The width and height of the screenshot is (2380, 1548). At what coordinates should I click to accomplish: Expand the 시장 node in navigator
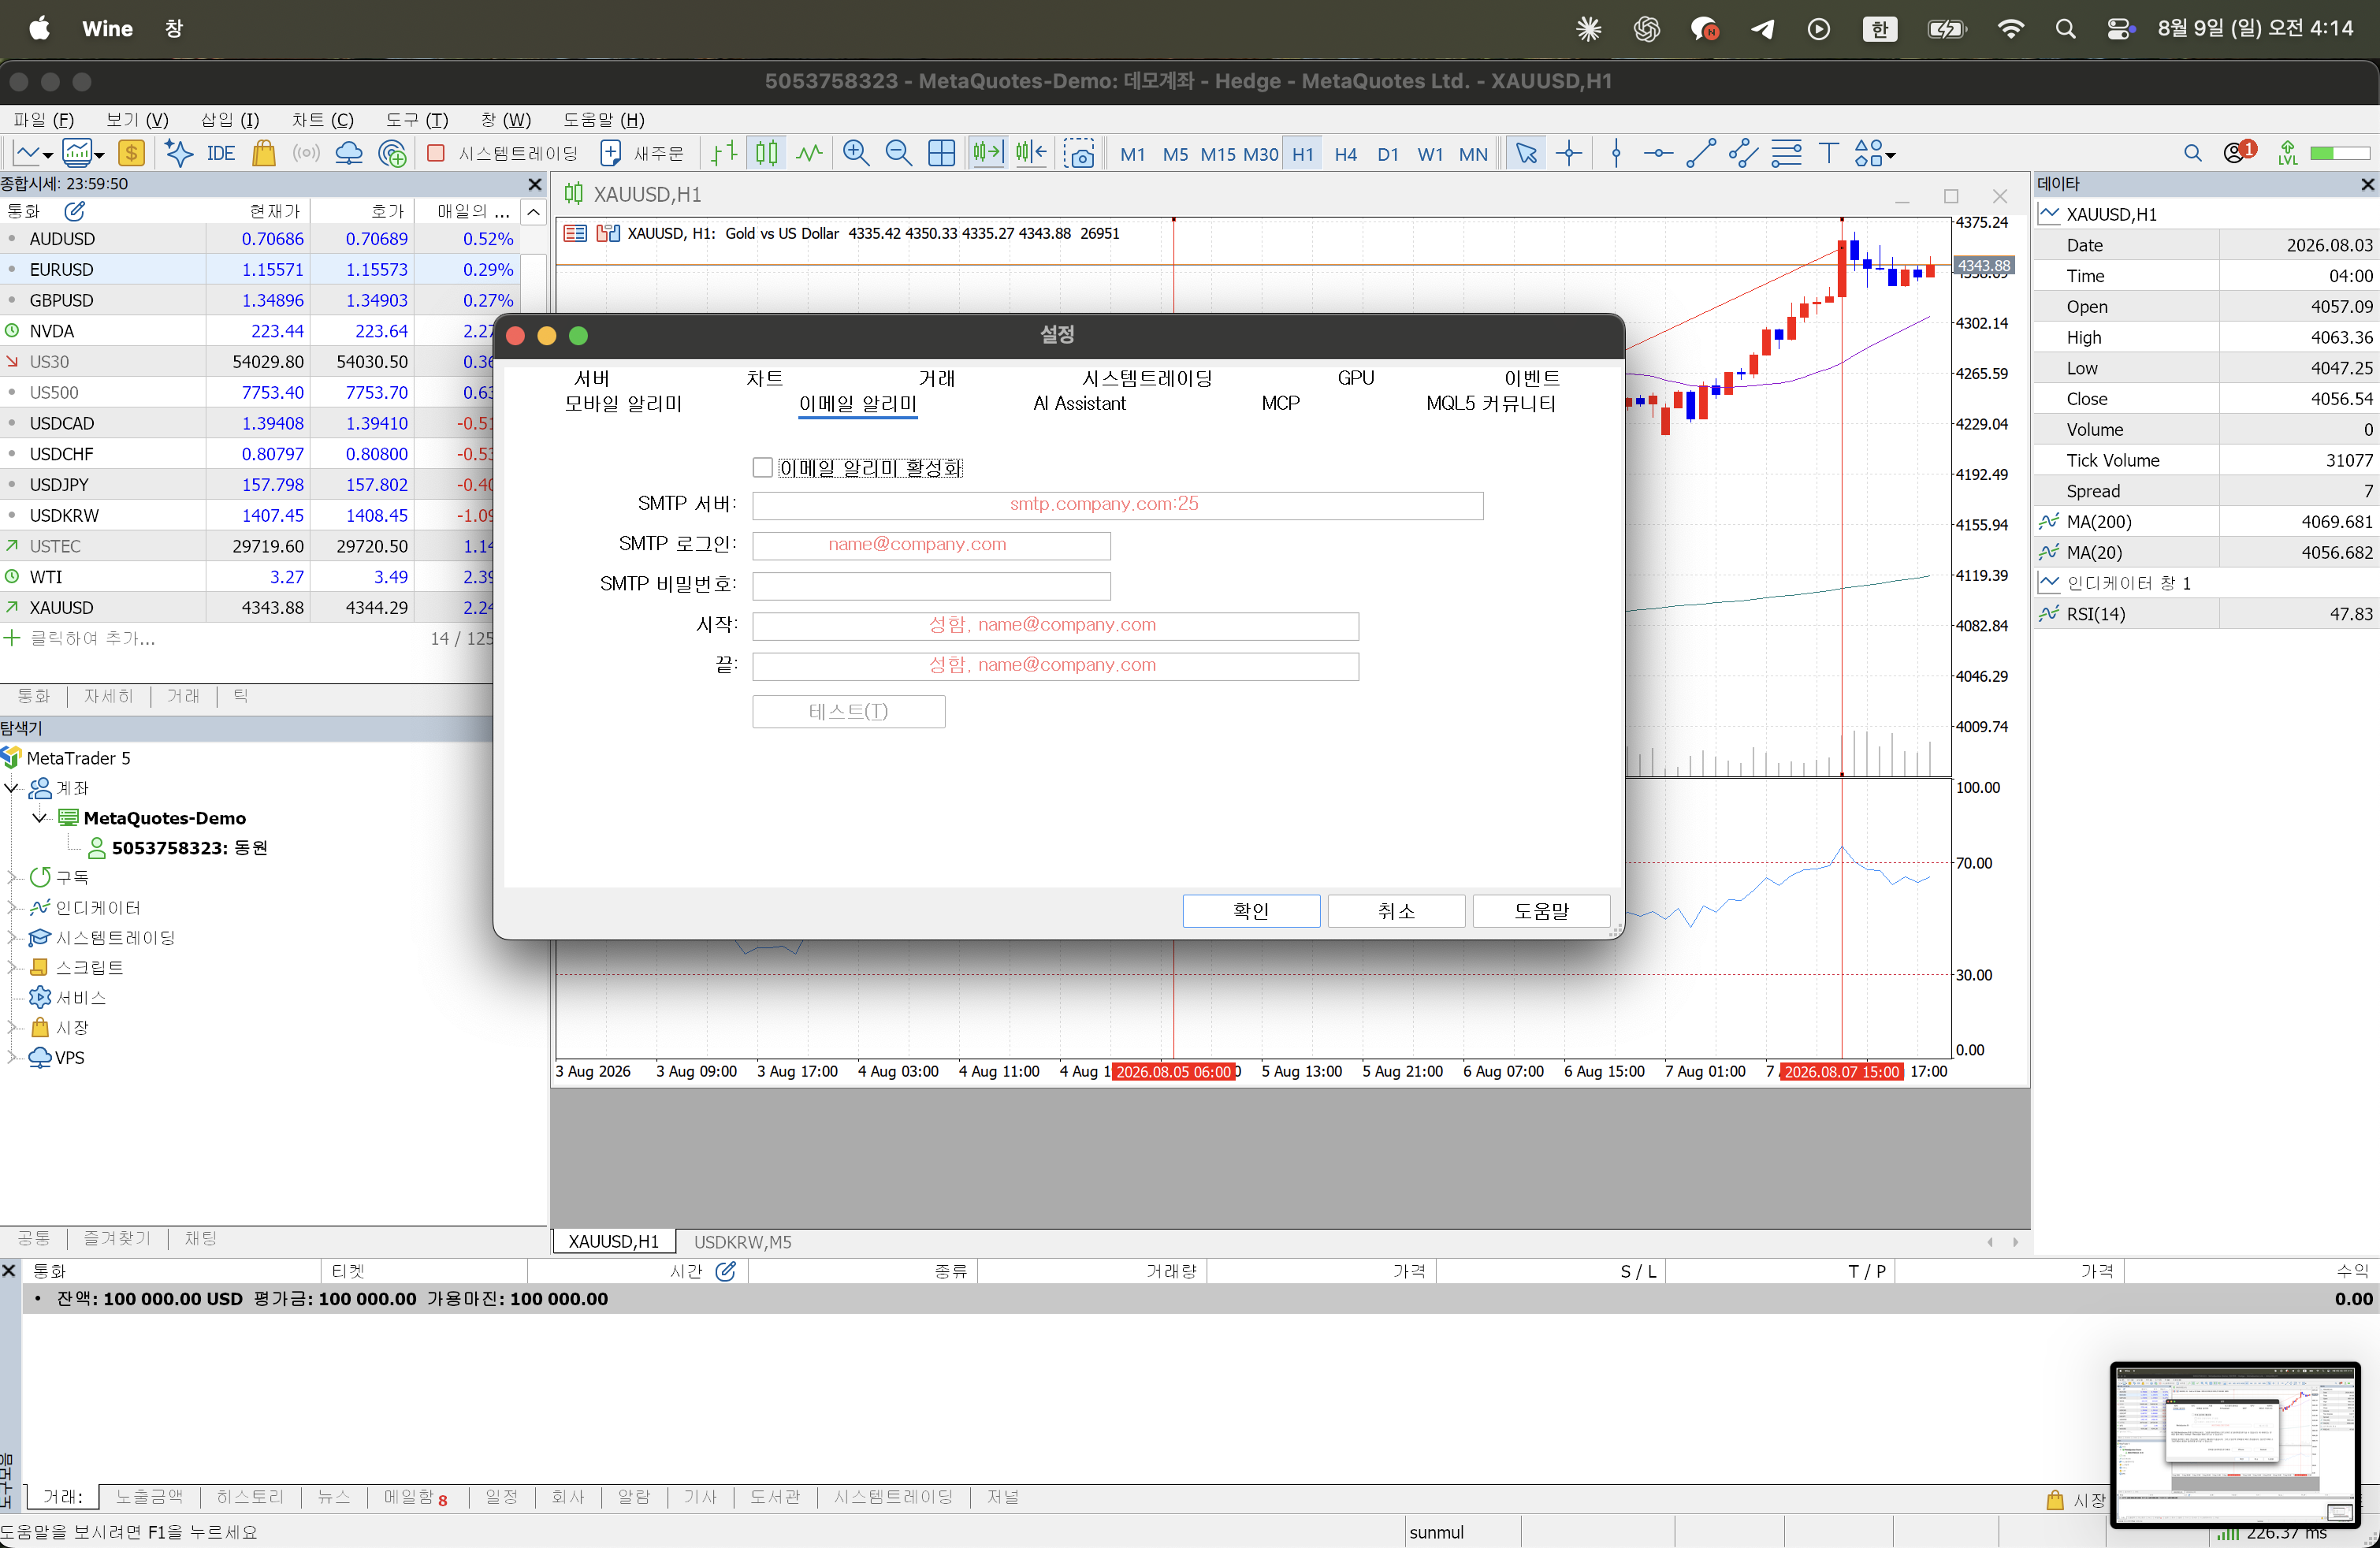[x=12, y=1027]
